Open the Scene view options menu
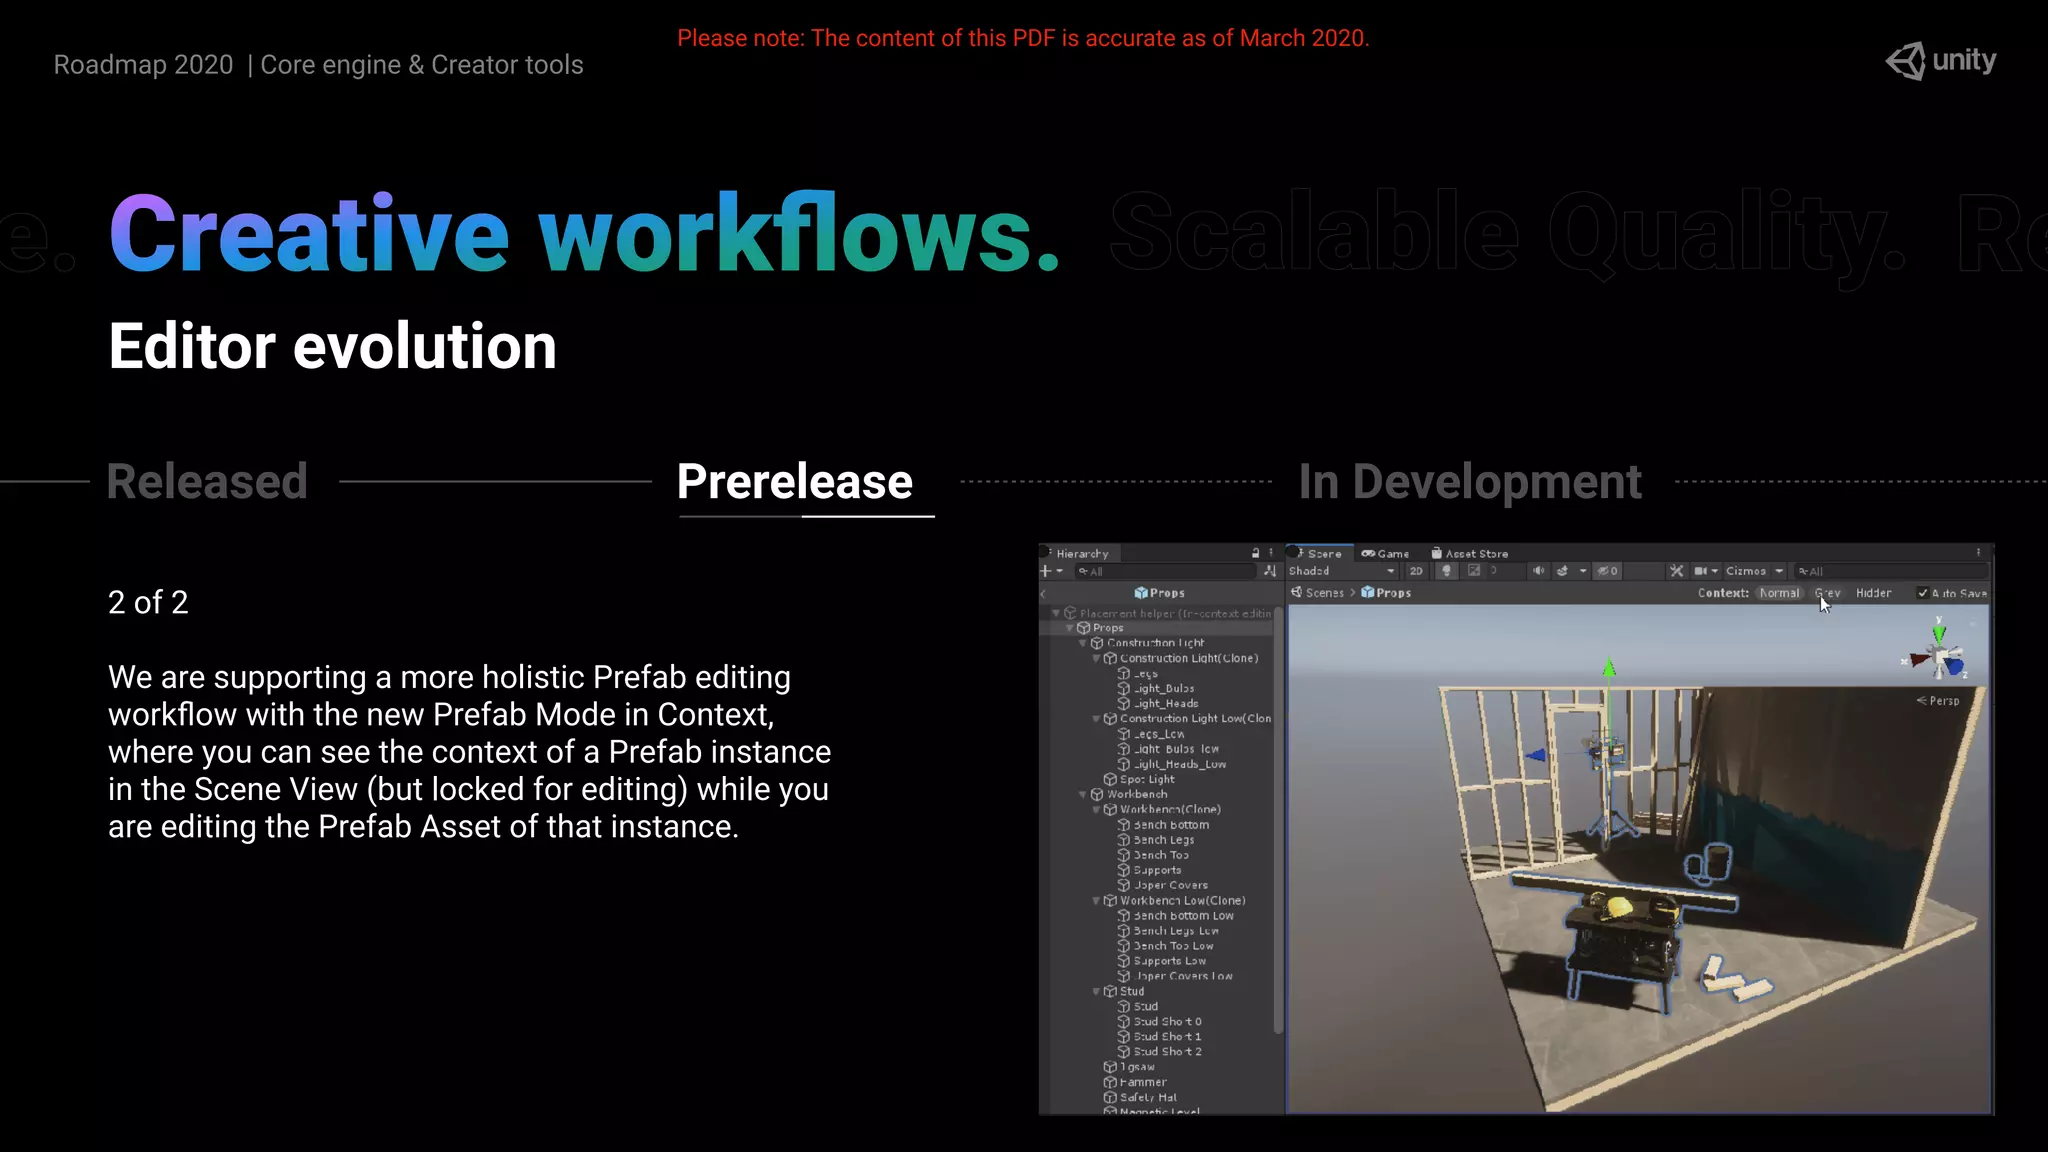Screen dimensions: 2048x1152 (1978, 553)
